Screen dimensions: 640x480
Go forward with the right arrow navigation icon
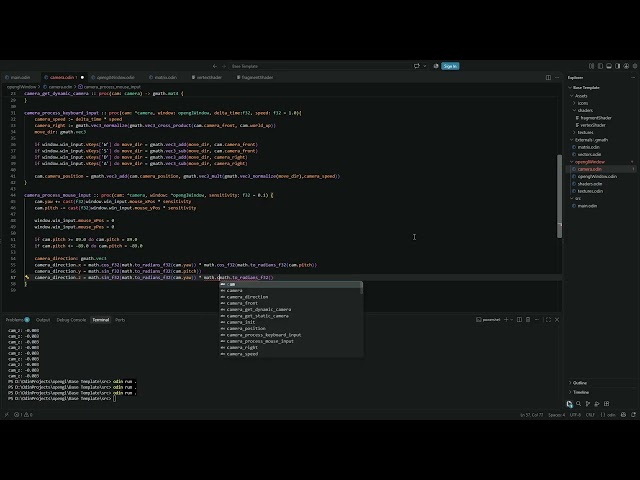[224, 66]
